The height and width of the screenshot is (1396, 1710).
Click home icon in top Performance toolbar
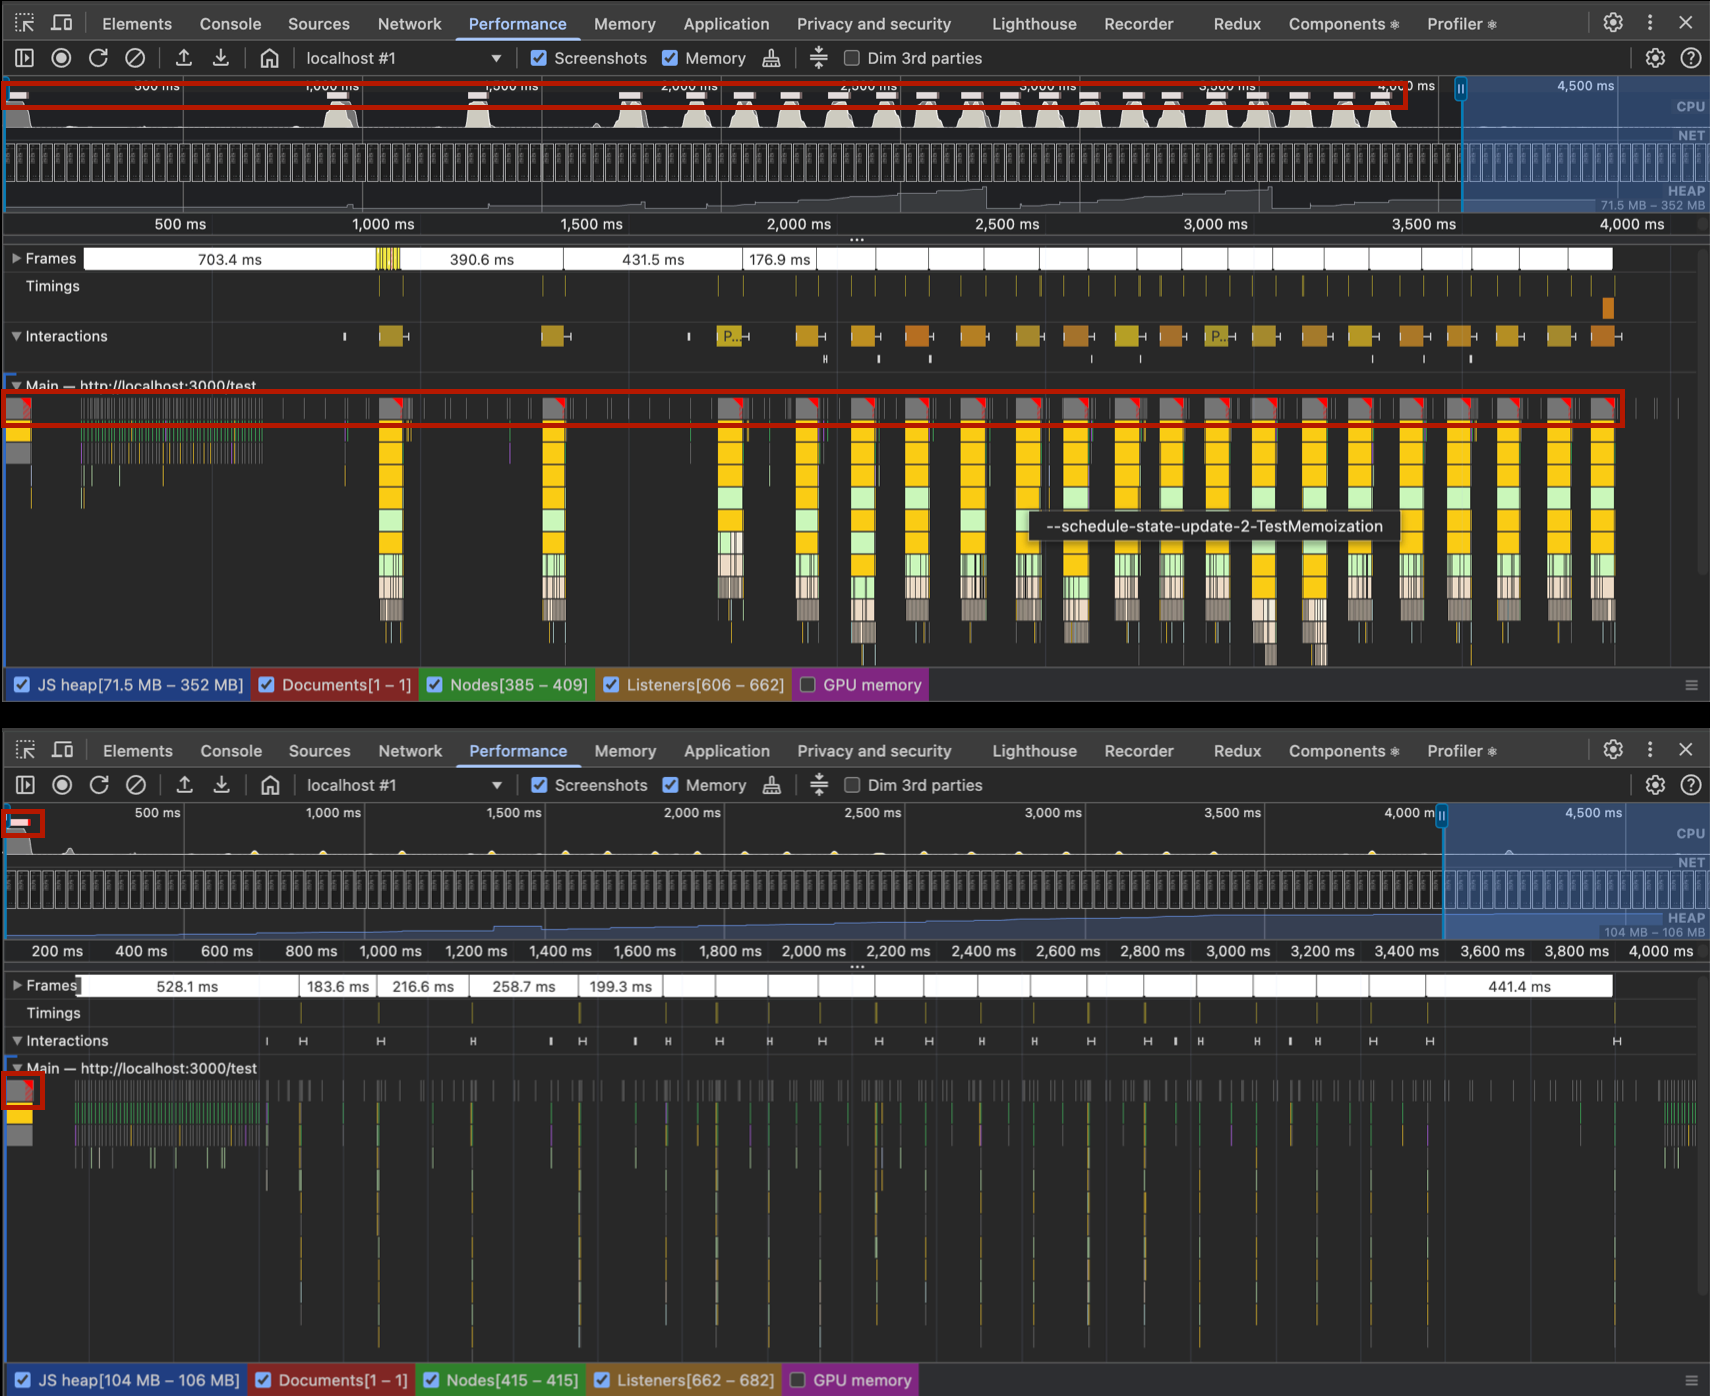click(x=269, y=58)
